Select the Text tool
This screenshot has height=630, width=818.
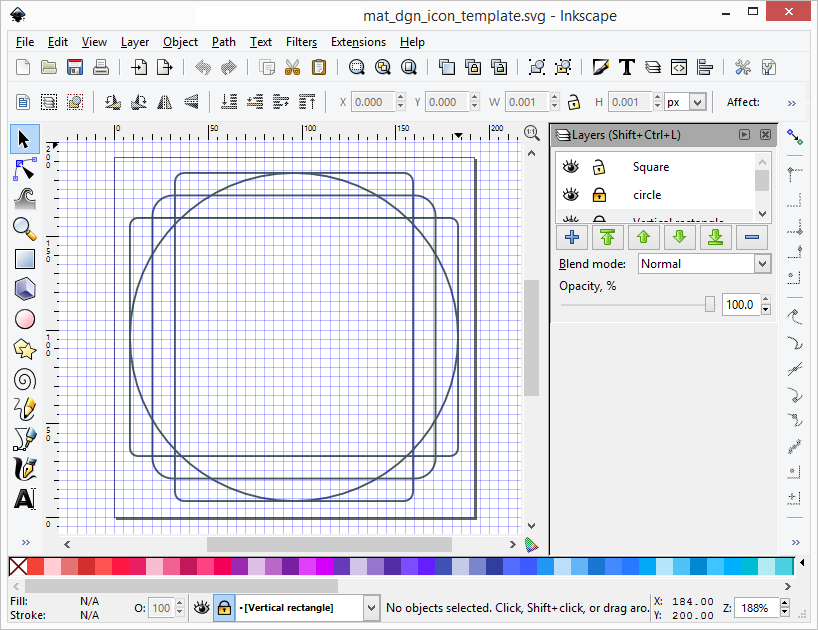tap(24, 499)
